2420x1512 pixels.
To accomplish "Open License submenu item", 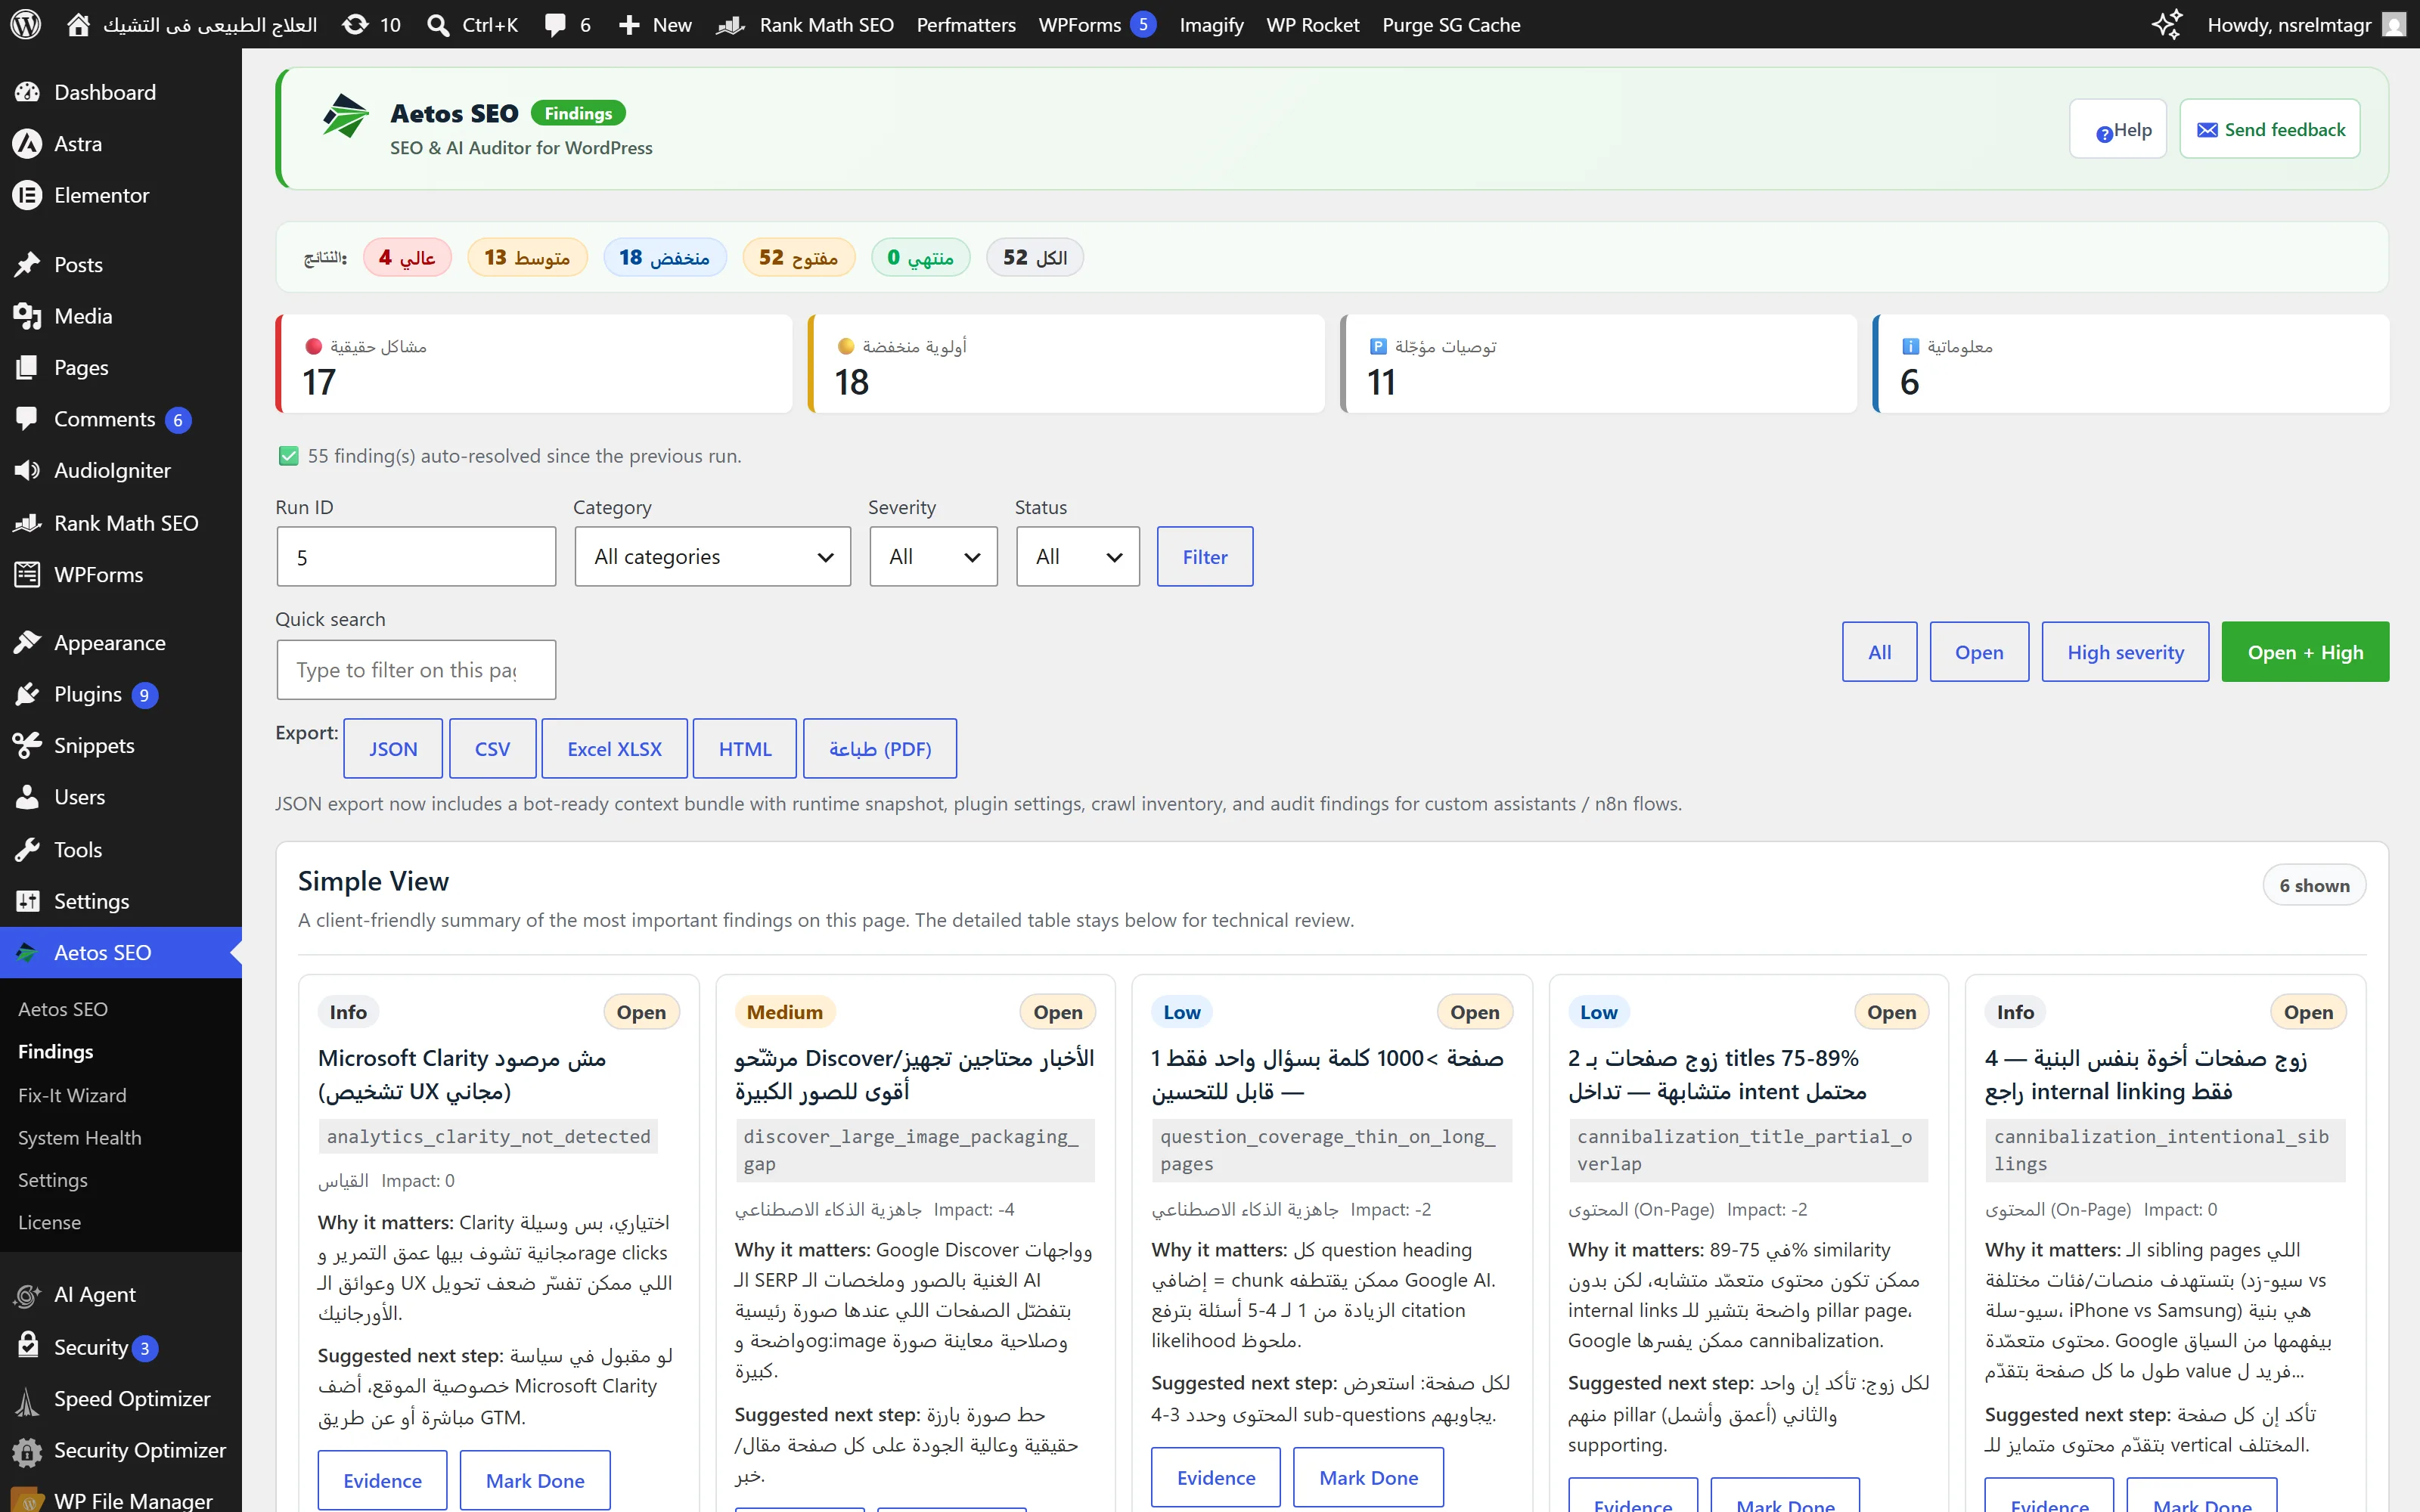I will [x=49, y=1222].
